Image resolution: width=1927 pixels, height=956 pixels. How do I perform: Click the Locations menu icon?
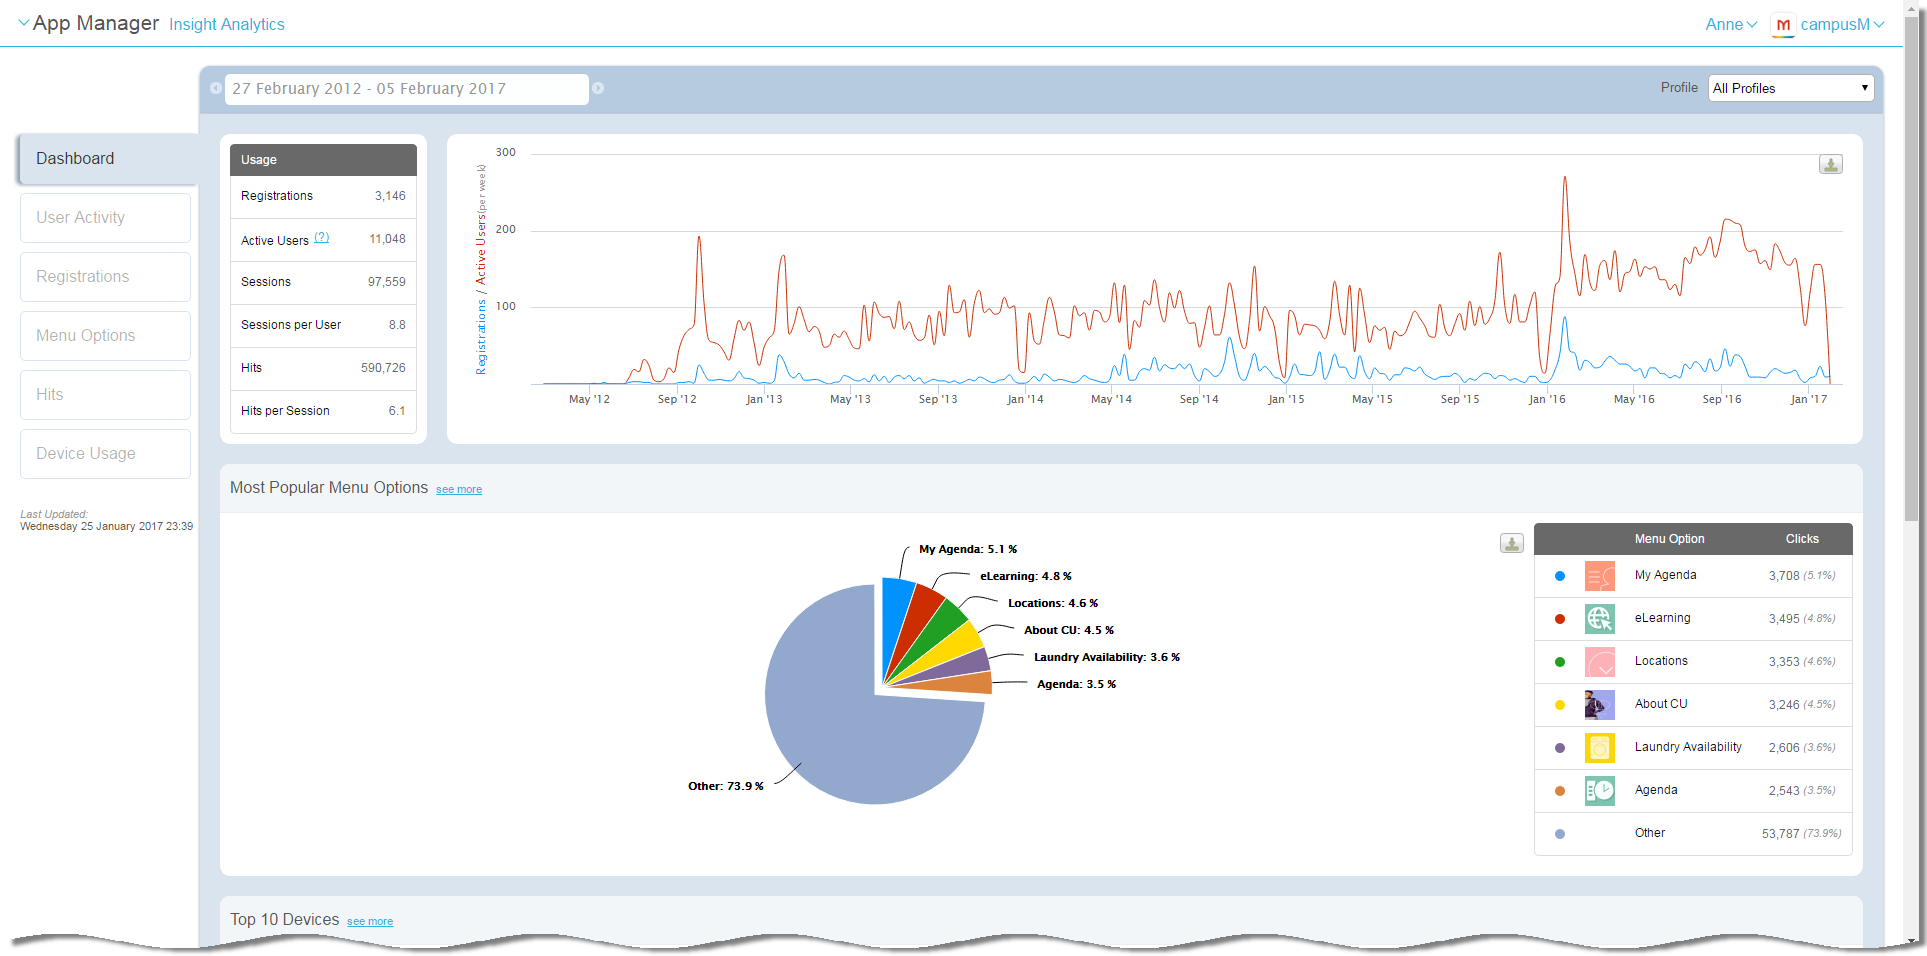(1599, 662)
